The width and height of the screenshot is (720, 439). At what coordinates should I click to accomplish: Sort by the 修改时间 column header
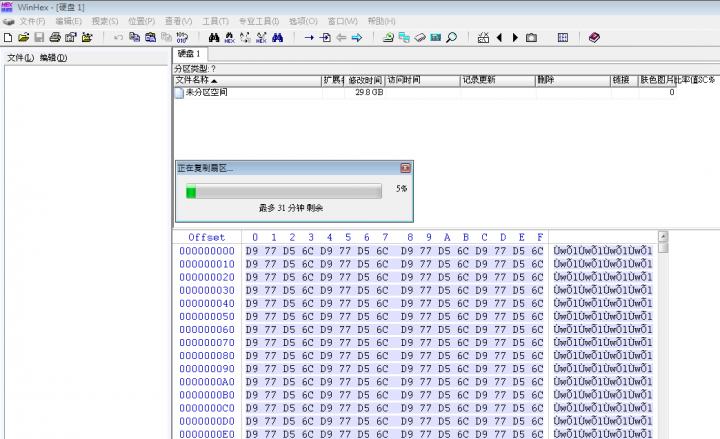364,80
